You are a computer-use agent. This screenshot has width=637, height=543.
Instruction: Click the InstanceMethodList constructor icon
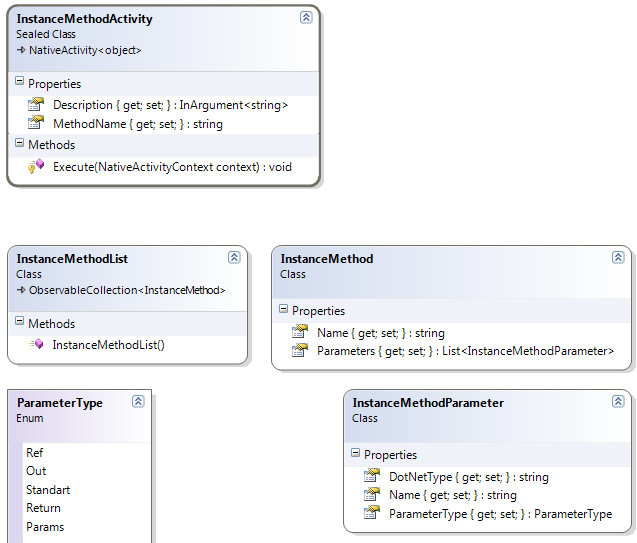coord(36,345)
